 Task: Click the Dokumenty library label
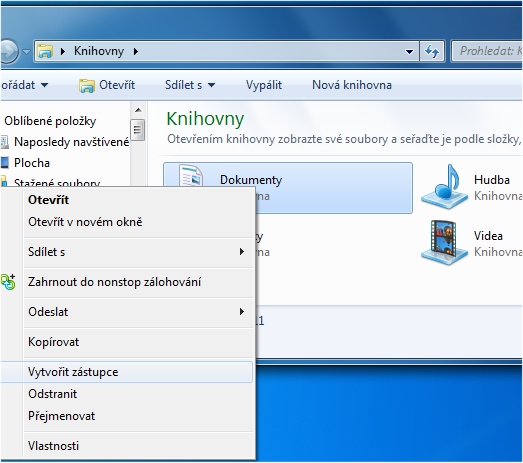251,180
